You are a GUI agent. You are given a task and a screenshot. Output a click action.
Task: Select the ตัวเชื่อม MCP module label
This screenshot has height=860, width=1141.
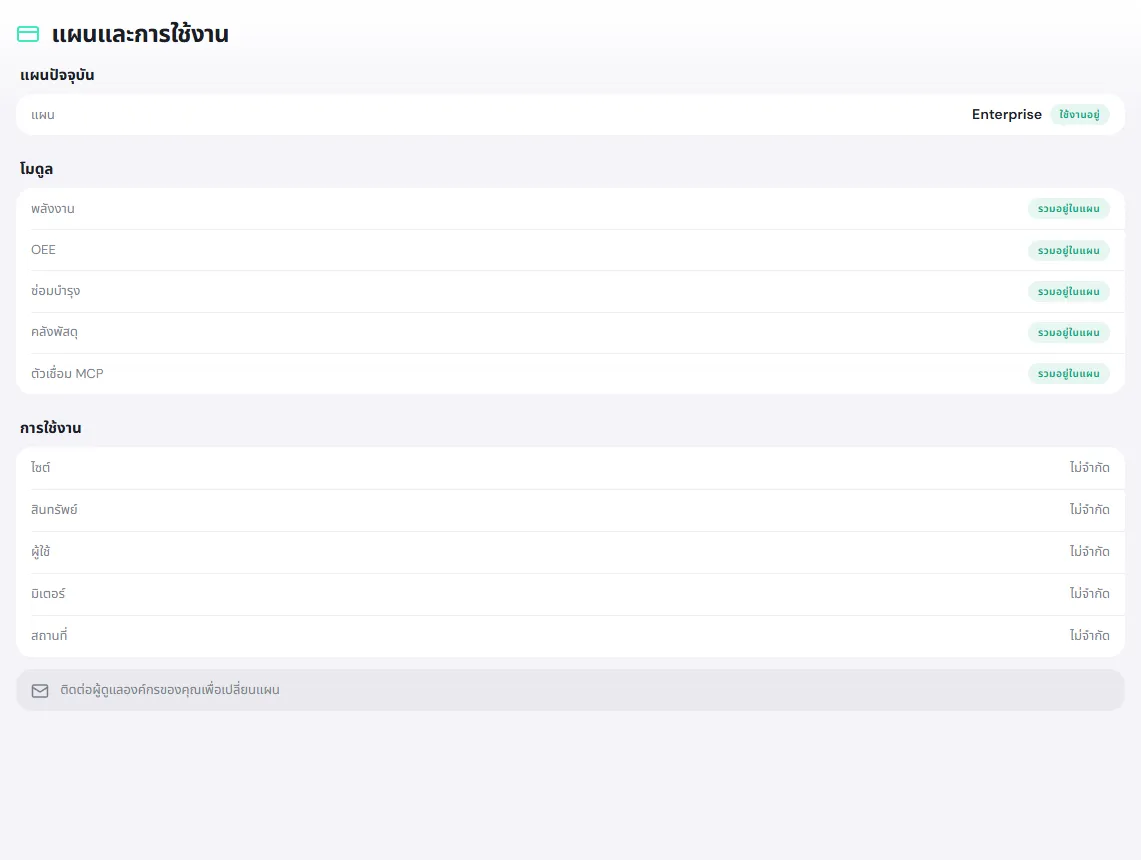coord(67,373)
